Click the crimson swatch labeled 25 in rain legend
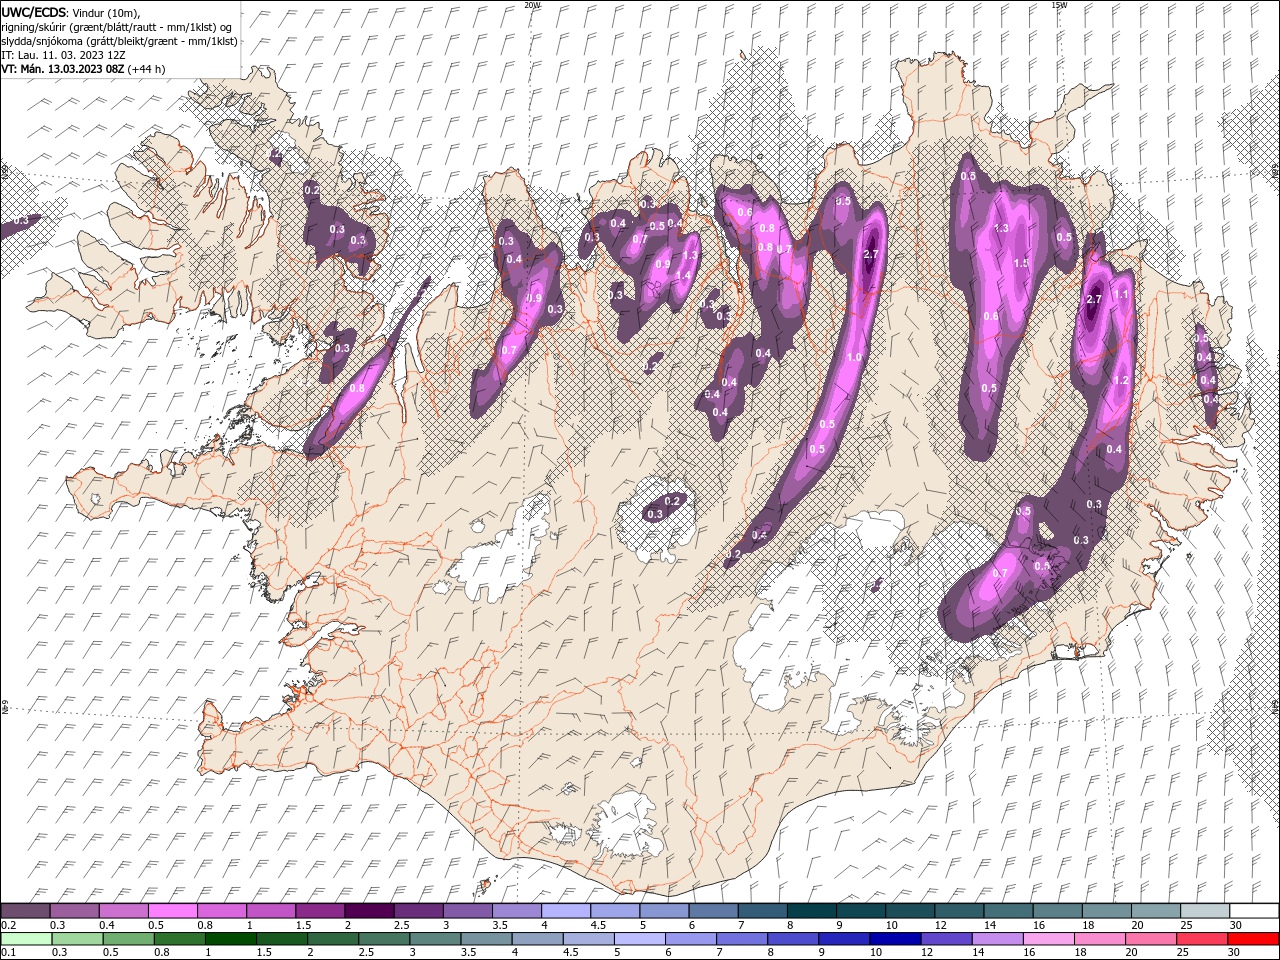This screenshot has width=1280, height=960. (1202, 939)
